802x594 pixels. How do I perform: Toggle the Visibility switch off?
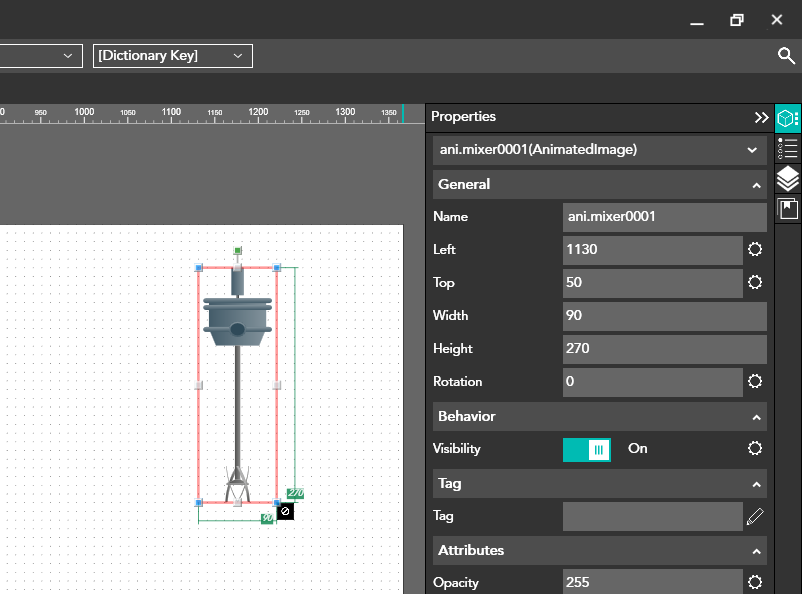point(587,449)
